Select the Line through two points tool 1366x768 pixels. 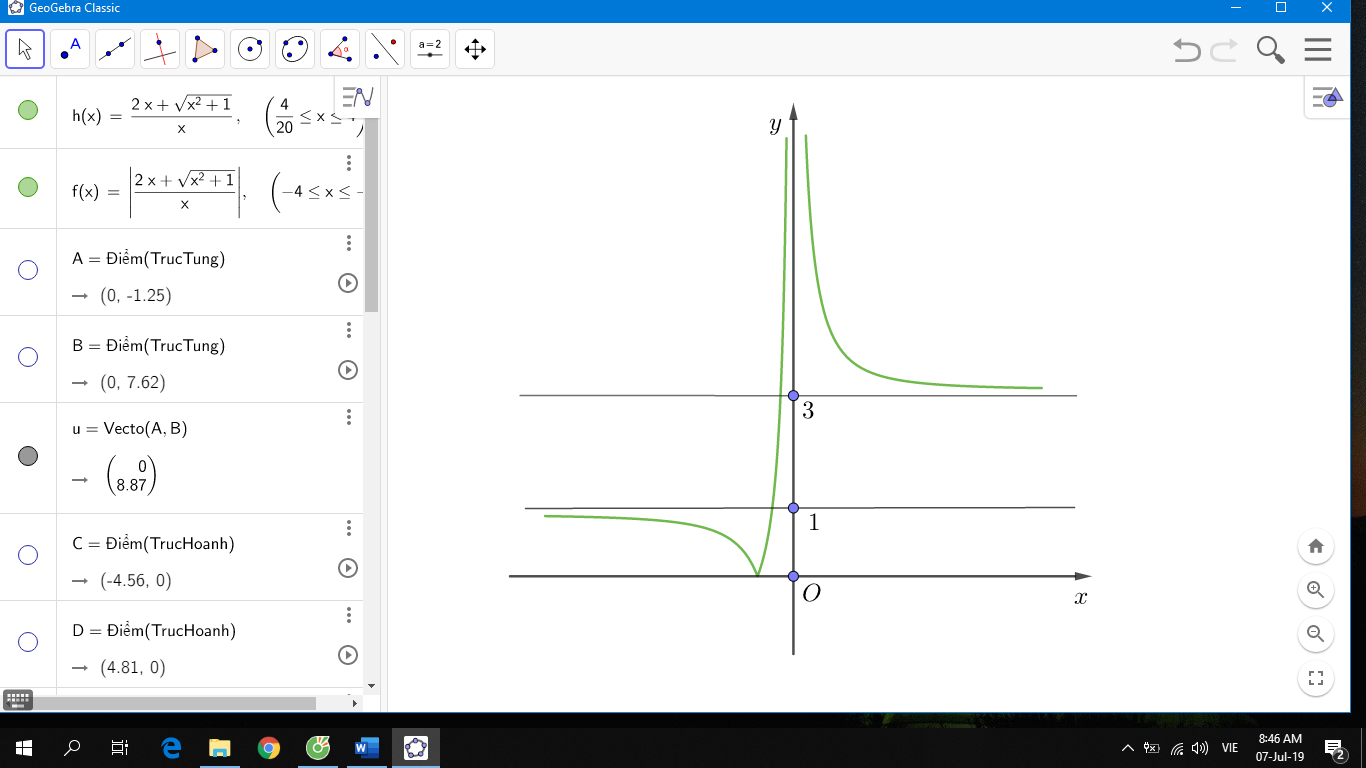(x=115, y=49)
